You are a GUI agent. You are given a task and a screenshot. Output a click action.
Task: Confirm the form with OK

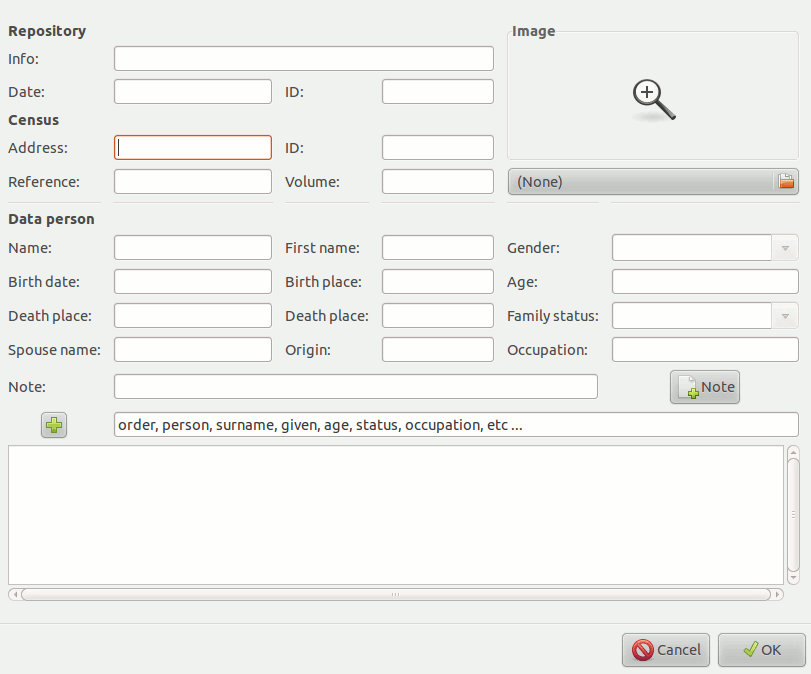coord(761,650)
